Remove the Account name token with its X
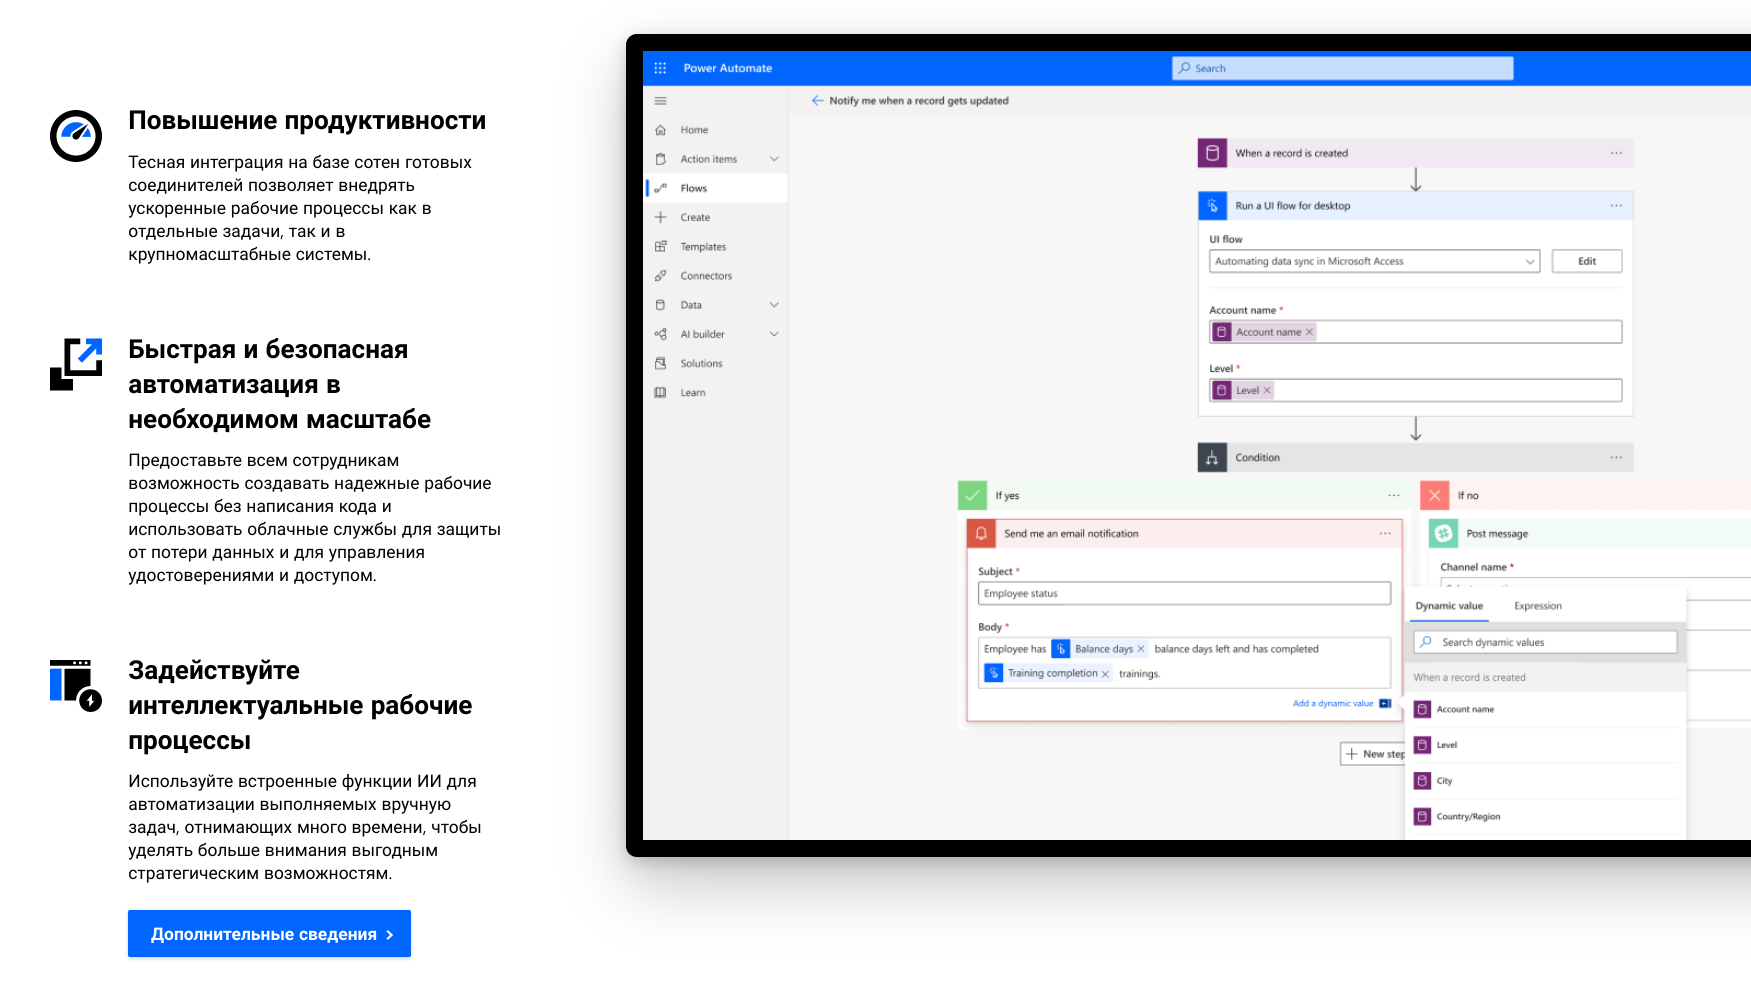Image resolution: width=1751 pixels, height=986 pixels. [1309, 332]
